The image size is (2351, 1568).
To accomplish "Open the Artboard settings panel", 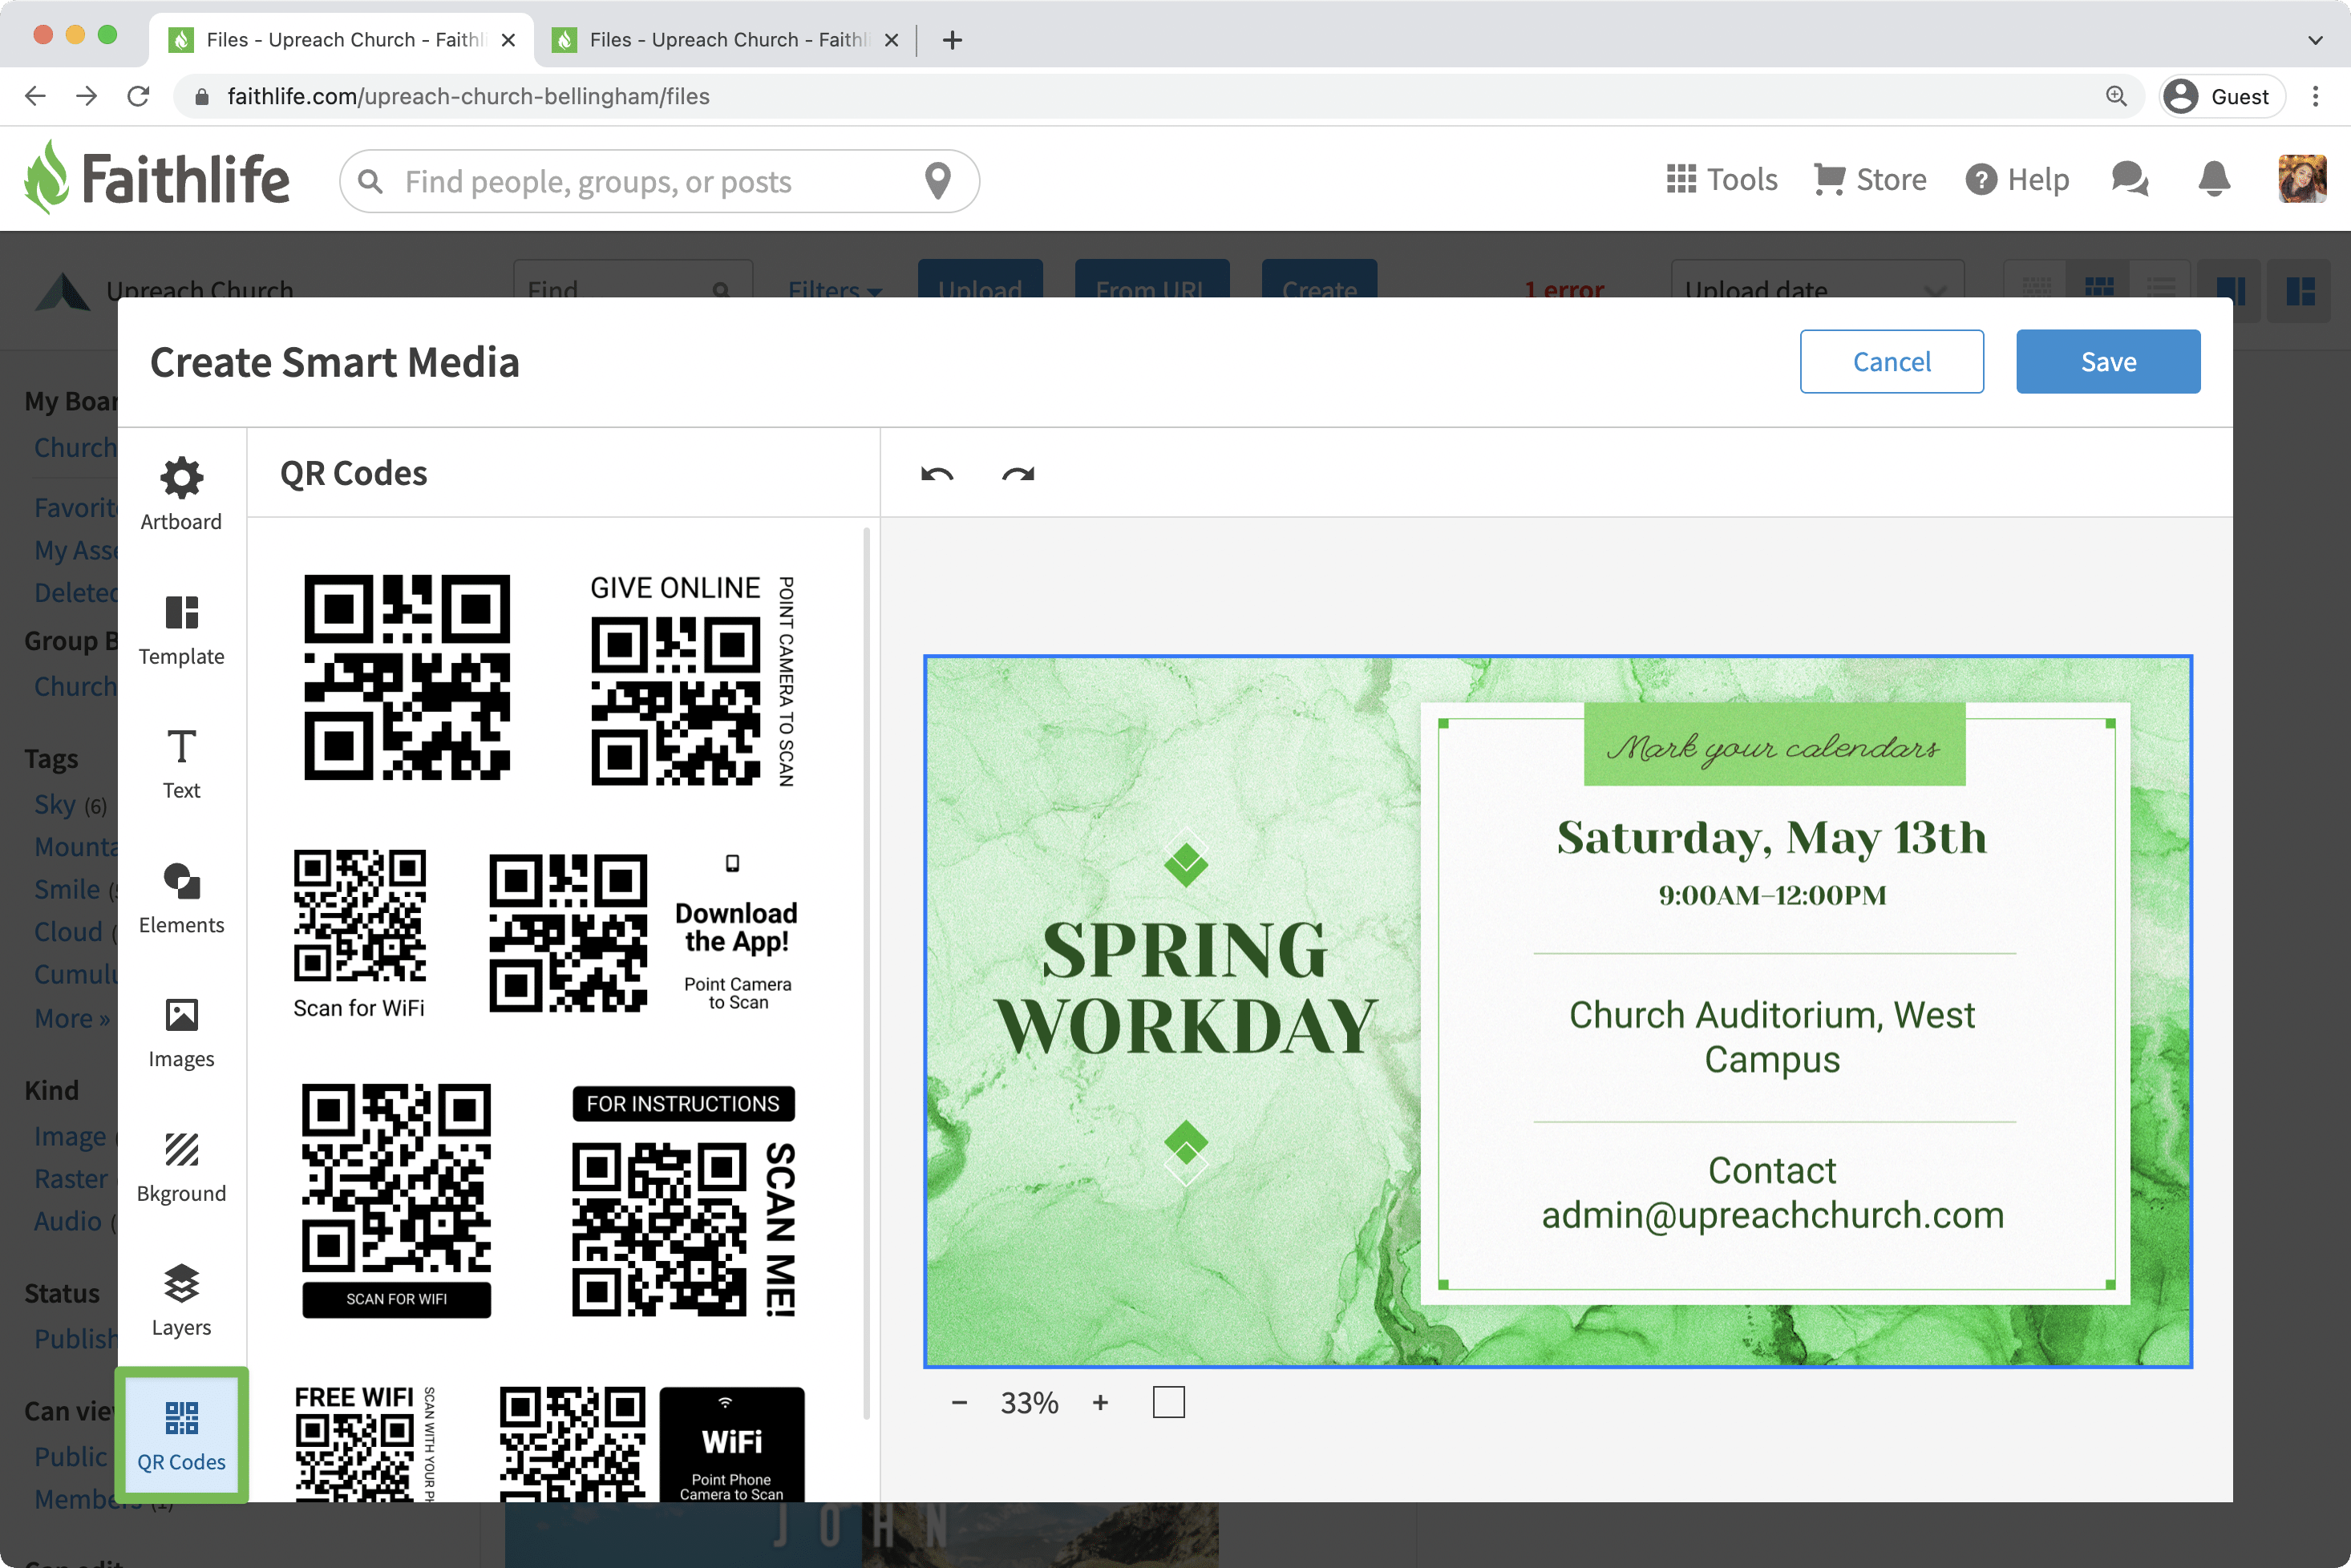I will click(181, 495).
